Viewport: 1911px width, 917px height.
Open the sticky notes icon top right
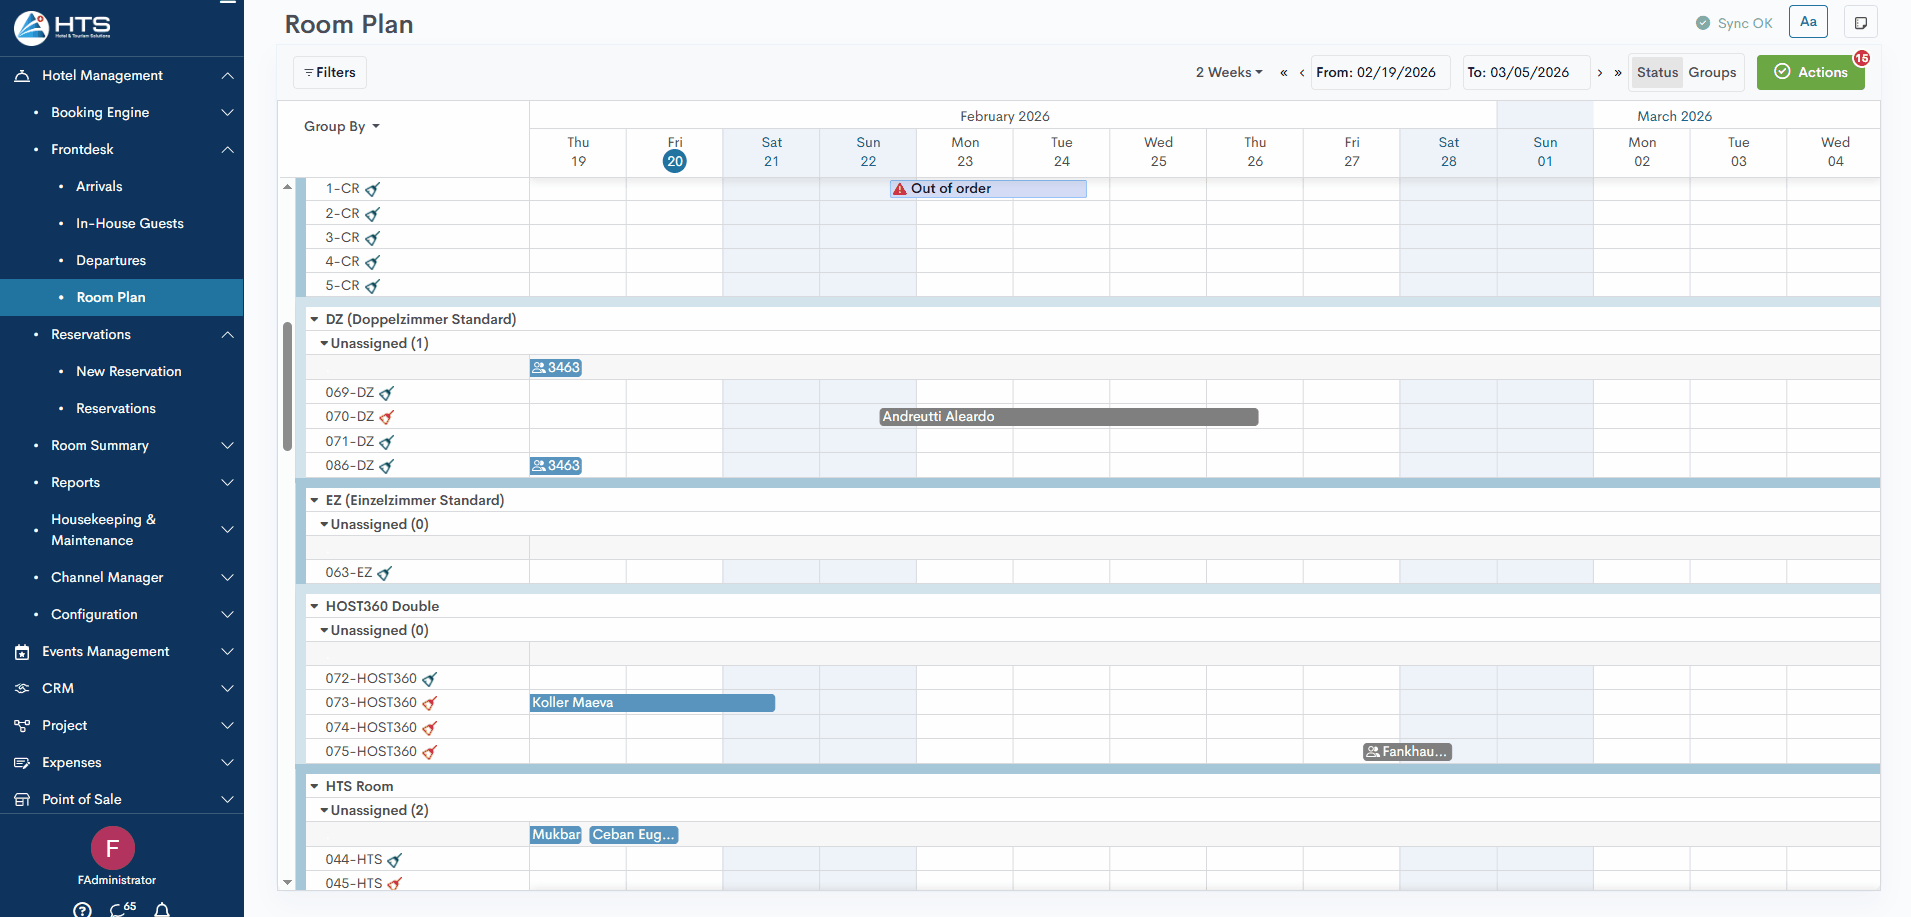pyautogui.click(x=1860, y=23)
